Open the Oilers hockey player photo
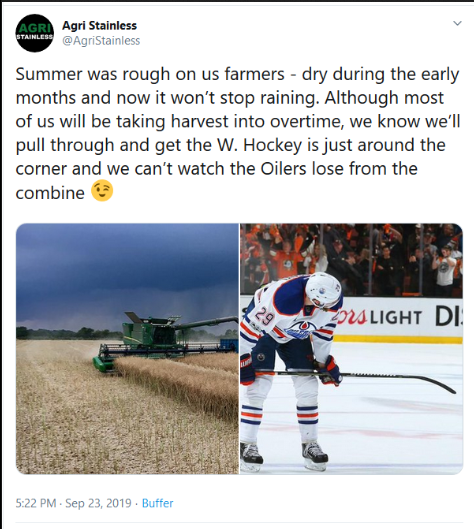Image resolution: width=474 pixels, height=529 pixels. [x=351, y=349]
